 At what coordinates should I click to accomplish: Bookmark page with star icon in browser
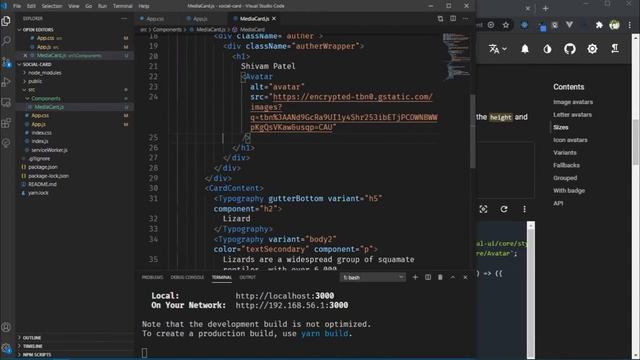[506, 25]
